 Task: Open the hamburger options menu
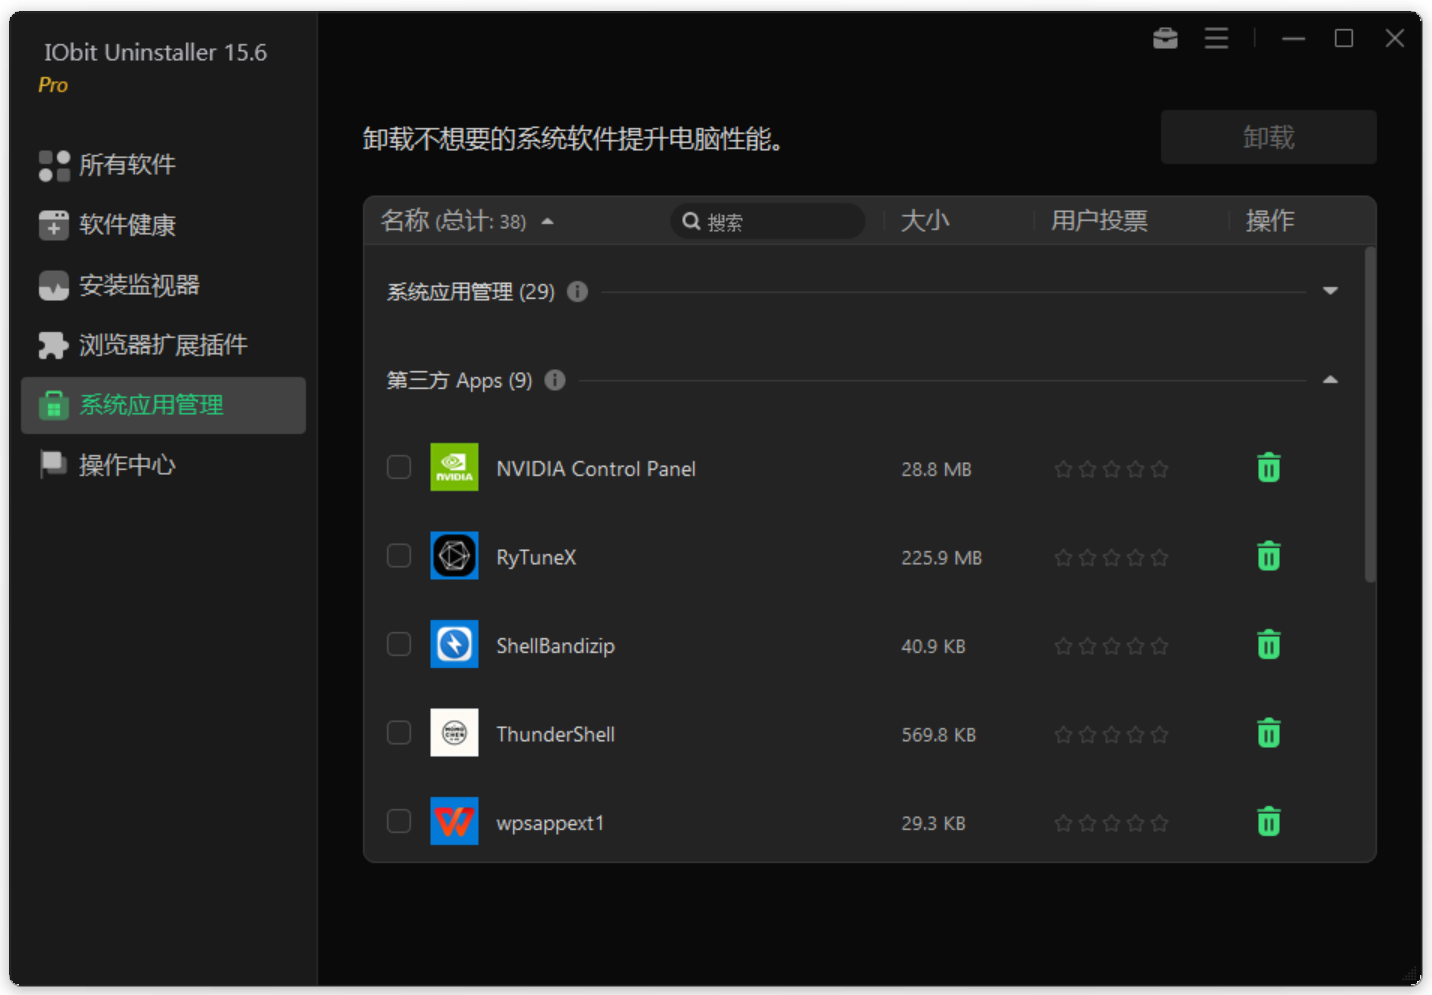tap(1216, 38)
